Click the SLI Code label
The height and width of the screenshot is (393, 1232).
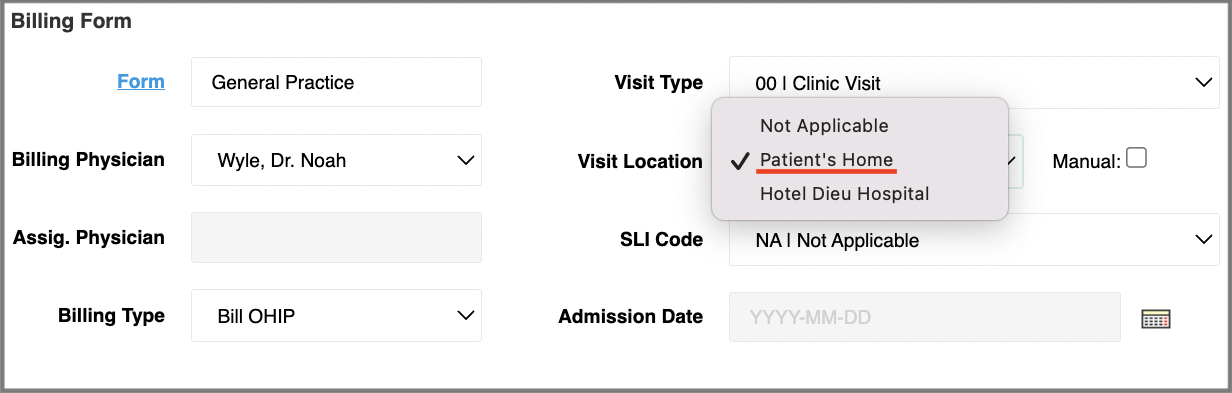(661, 239)
